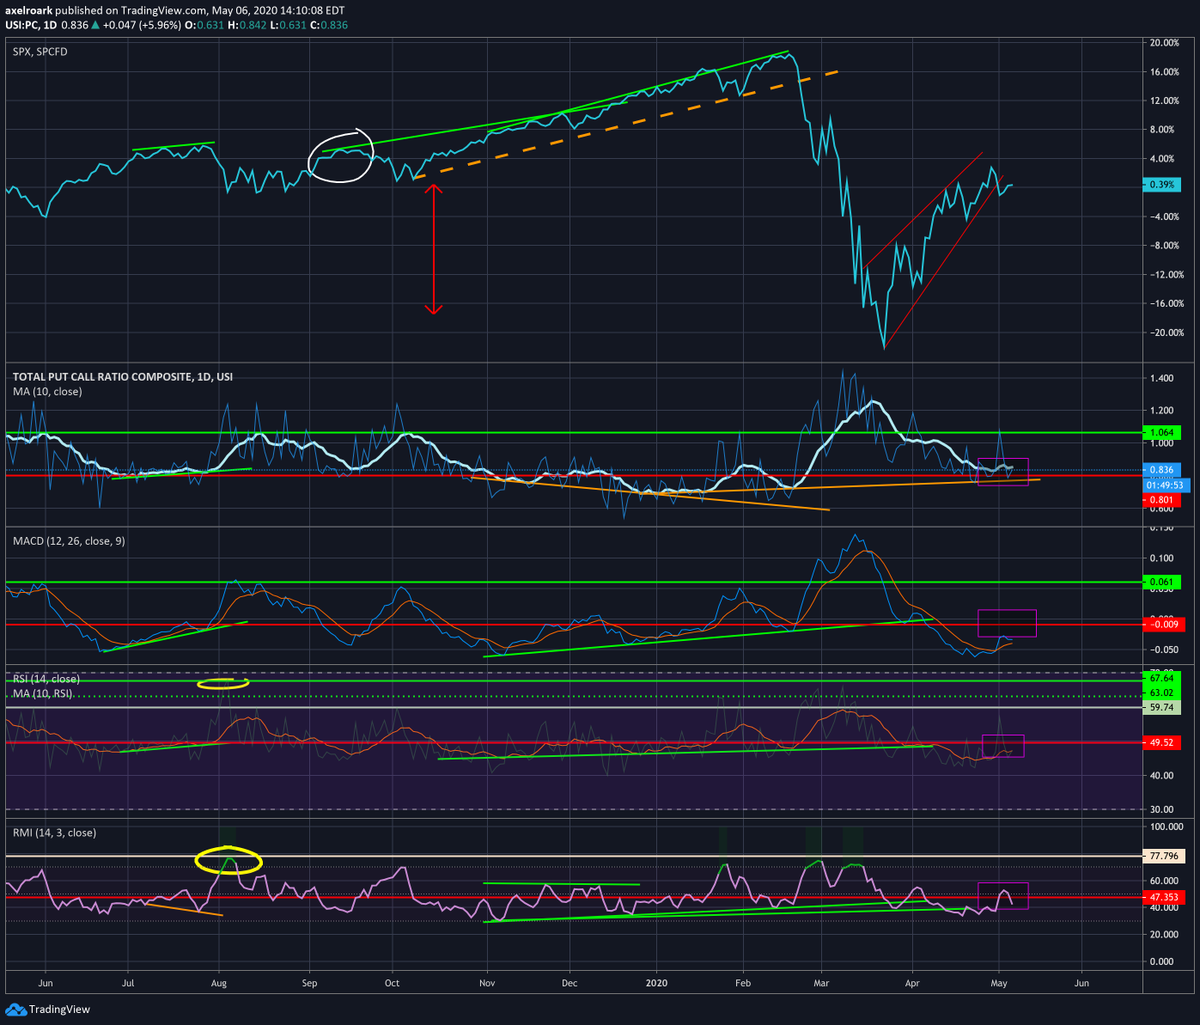Screen dimensions: 1200x1025
Task: Click the Oct label on time axis
Action: pyautogui.click(x=393, y=984)
